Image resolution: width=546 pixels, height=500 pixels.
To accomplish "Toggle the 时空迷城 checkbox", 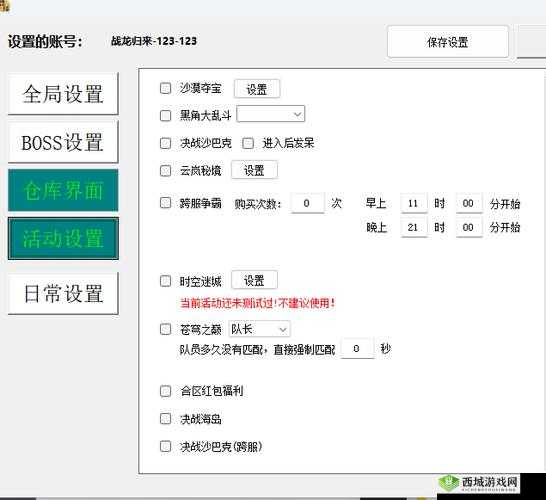I will 165,281.
